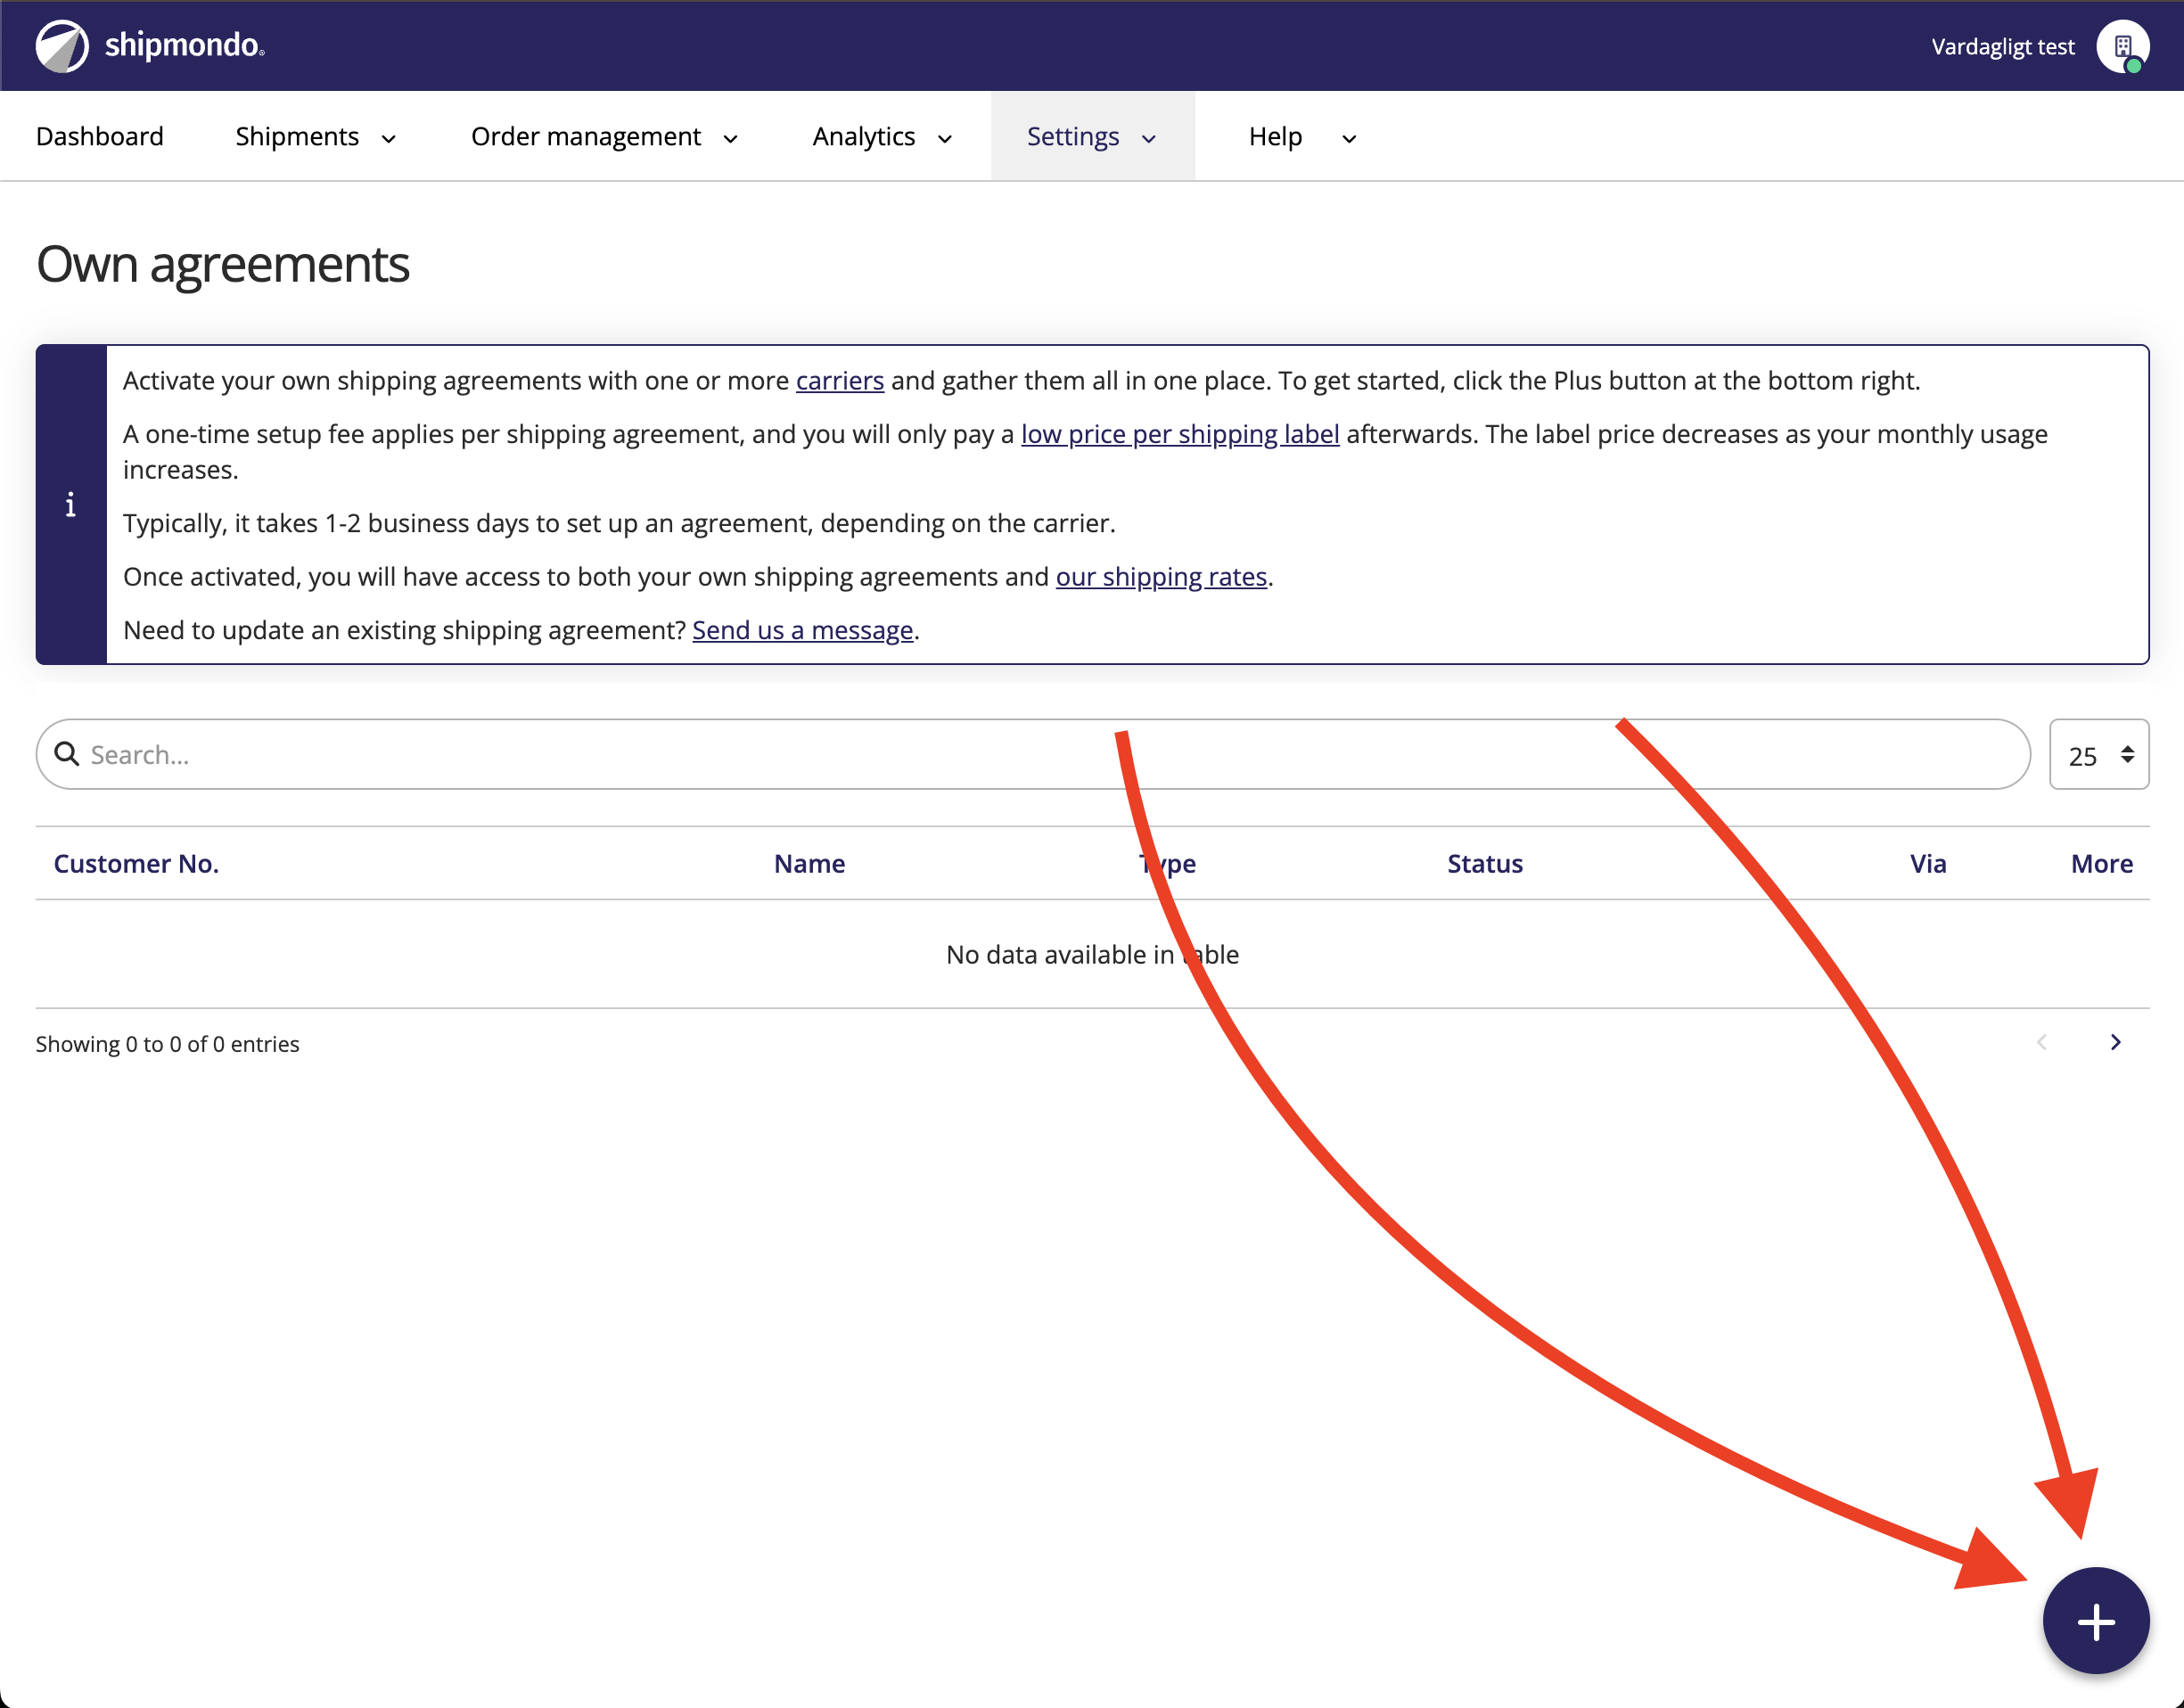Click Send us a message link
Viewport: 2184px width, 1708px height.
(802, 630)
